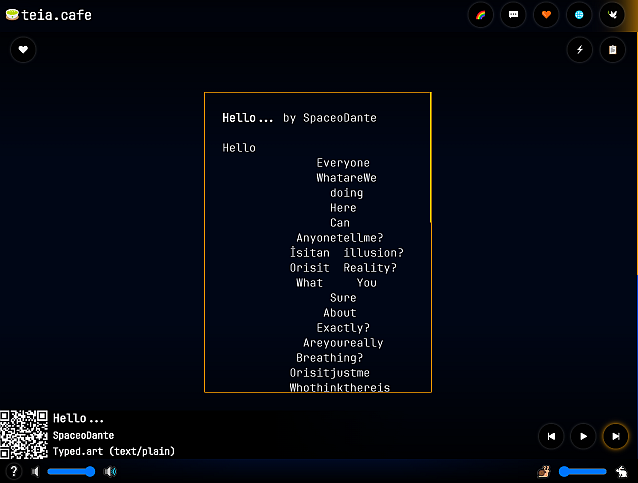Click the loud speaker icon

click(110, 472)
